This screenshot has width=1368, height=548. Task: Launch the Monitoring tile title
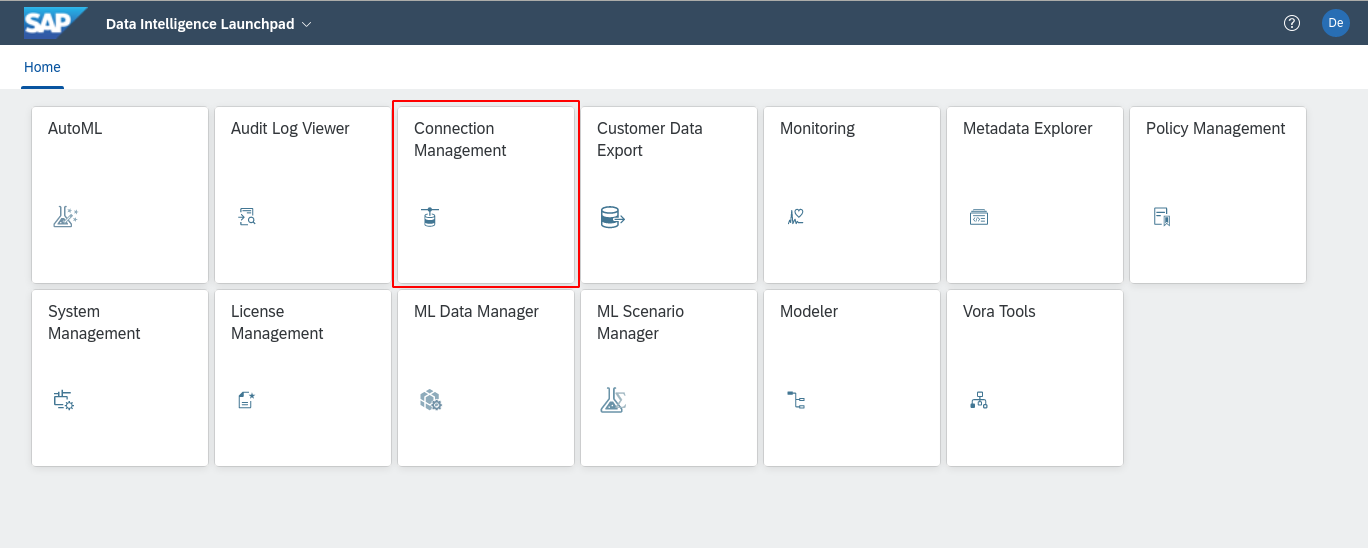817,128
